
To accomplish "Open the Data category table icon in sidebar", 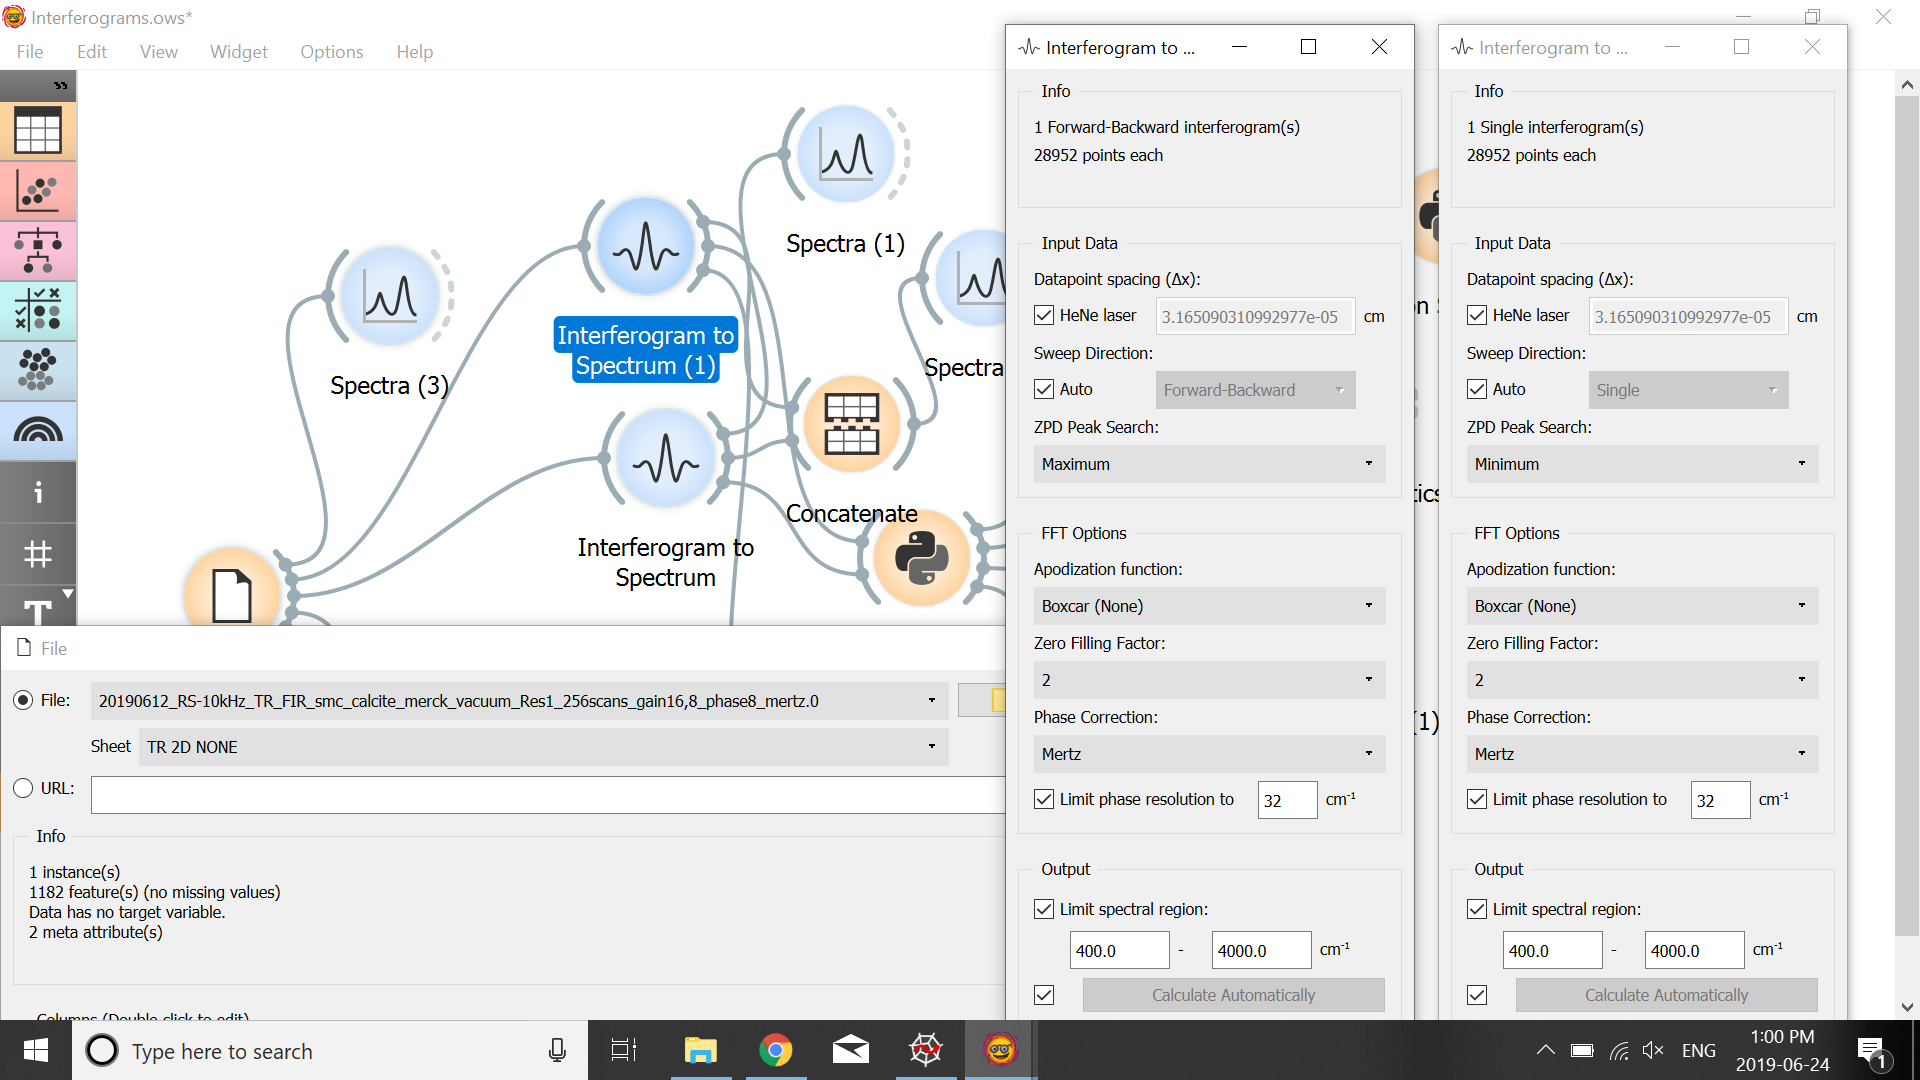I will [38, 132].
